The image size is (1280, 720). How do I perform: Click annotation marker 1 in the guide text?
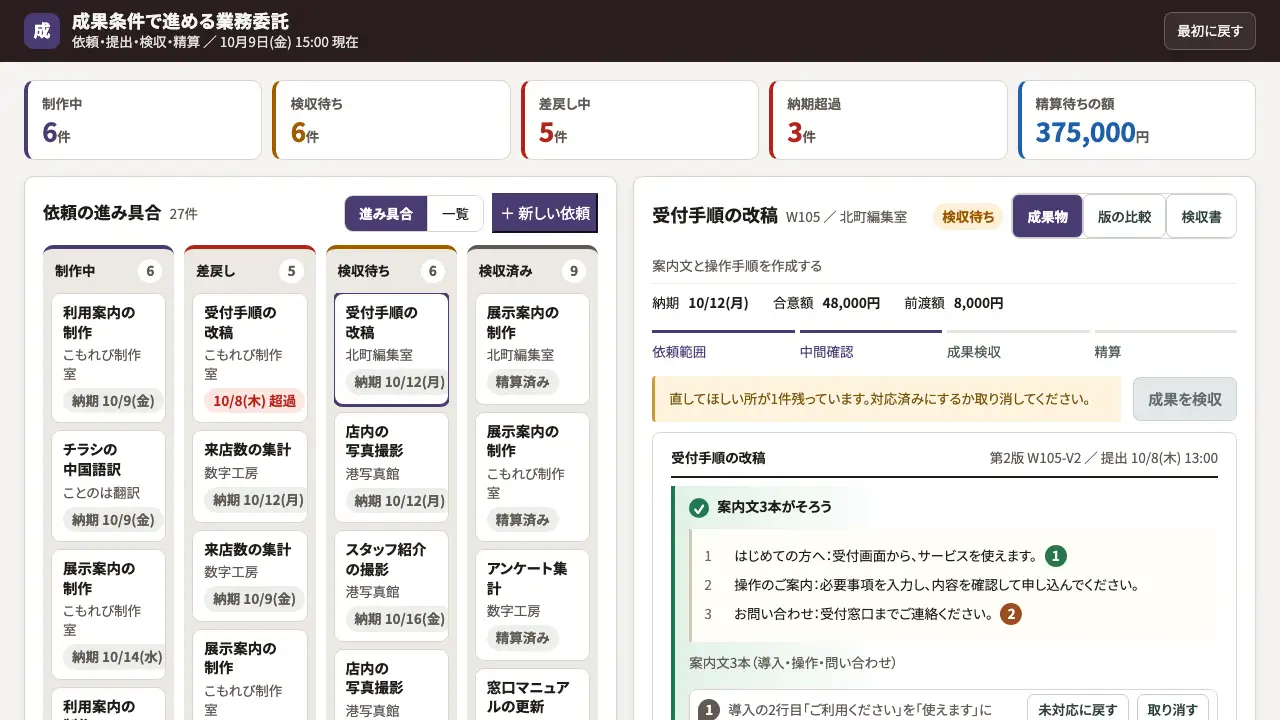1056,556
